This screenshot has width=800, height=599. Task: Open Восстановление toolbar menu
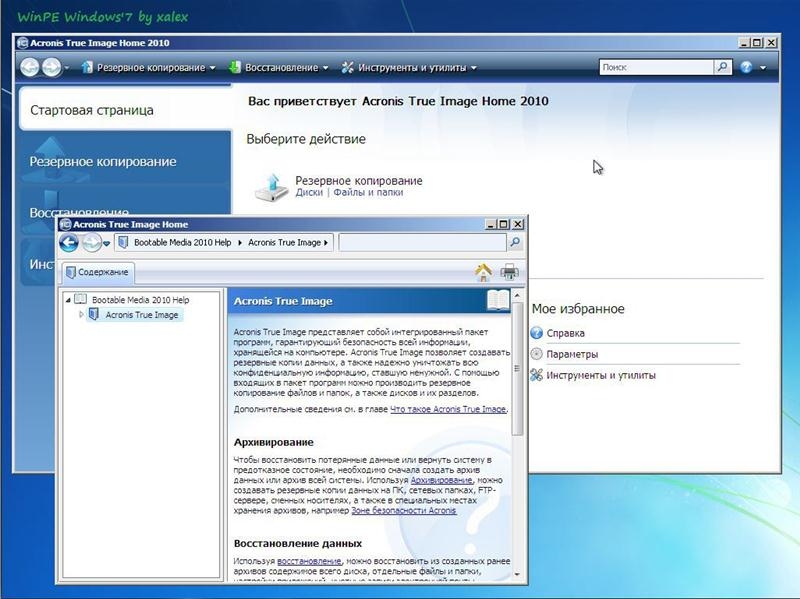pyautogui.click(x=279, y=67)
